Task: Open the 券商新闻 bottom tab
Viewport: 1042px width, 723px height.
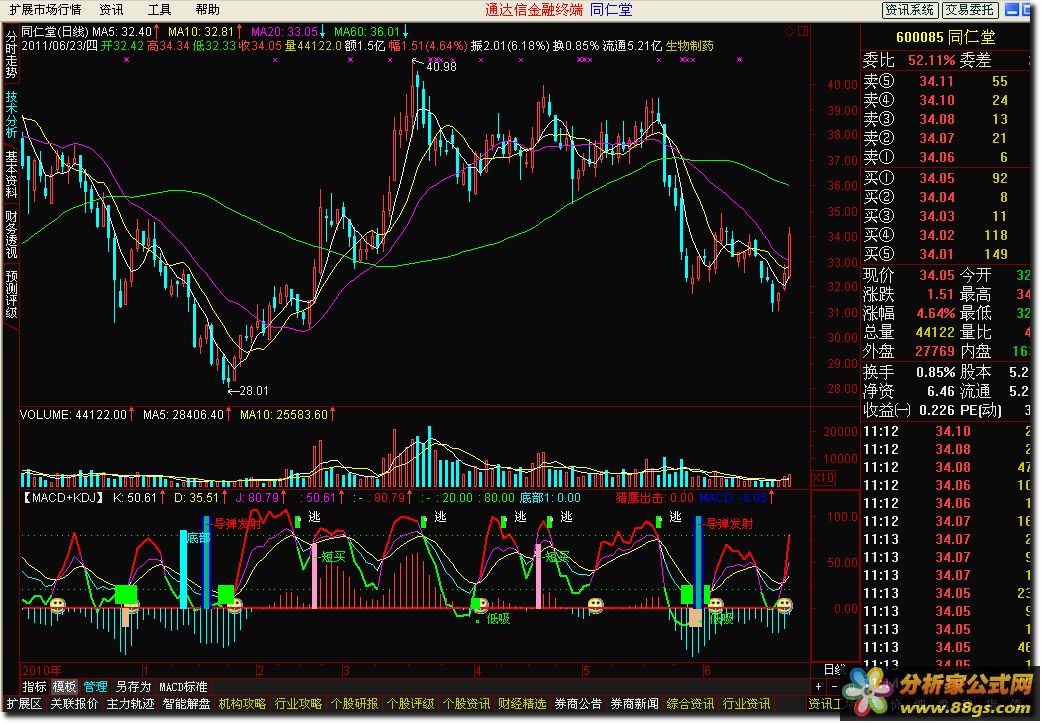Action: (x=634, y=704)
